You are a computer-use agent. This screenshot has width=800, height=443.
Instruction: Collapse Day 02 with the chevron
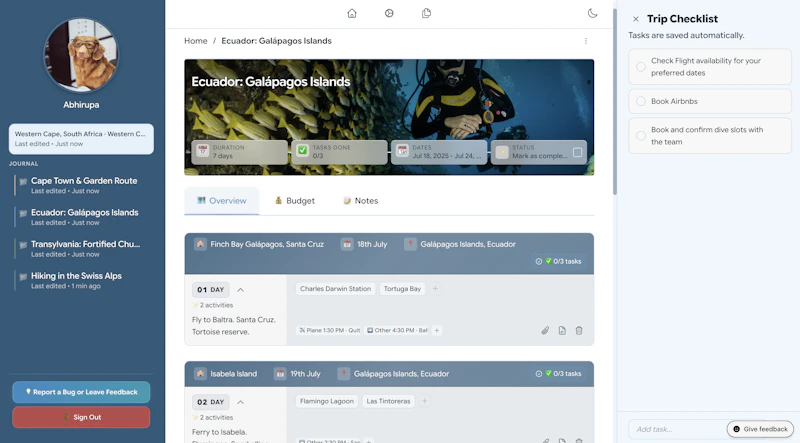pos(240,402)
